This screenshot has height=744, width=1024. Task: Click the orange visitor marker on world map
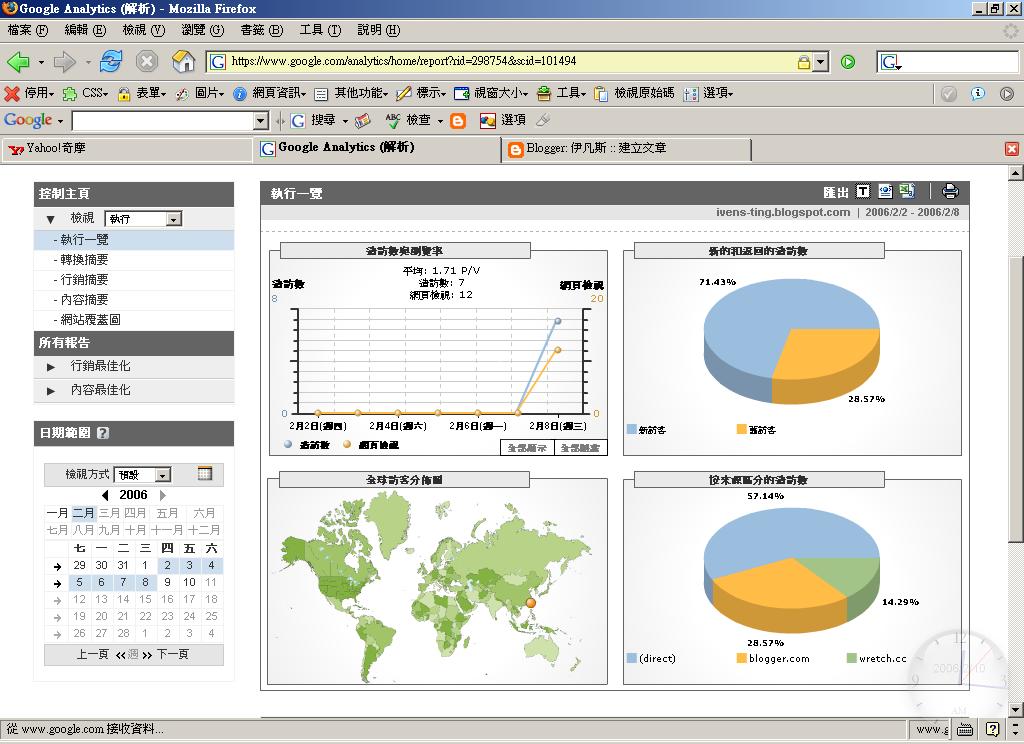click(530, 603)
